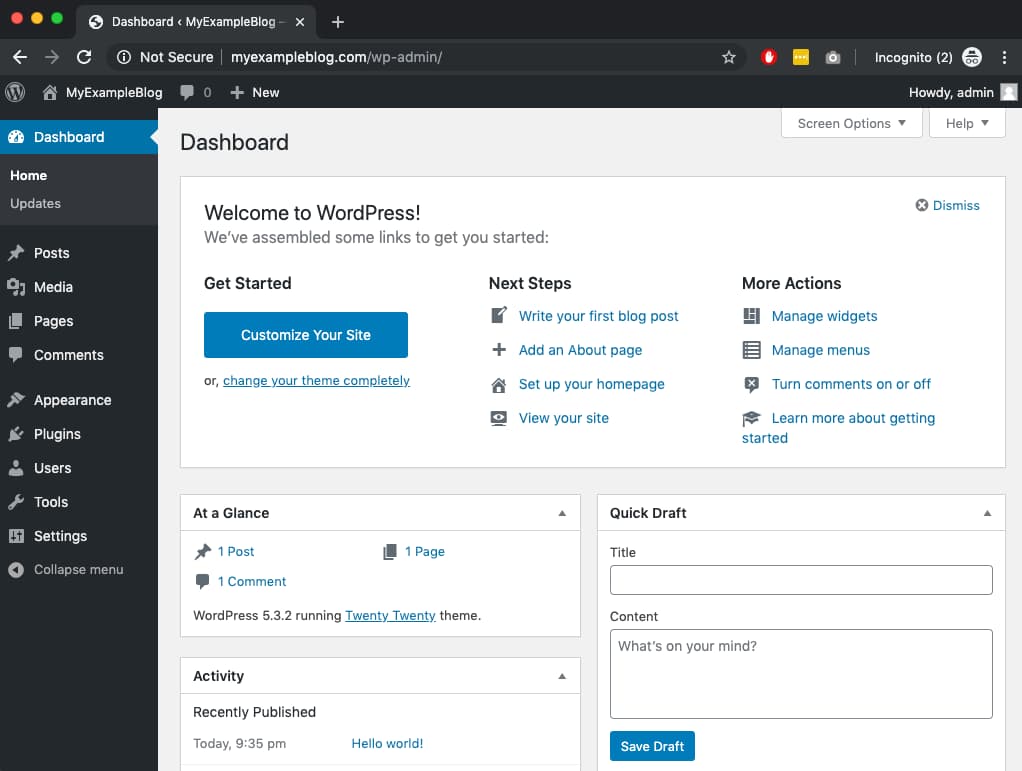Collapse the Quick Draft panel
This screenshot has width=1022, height=771.
coord(987,513)
